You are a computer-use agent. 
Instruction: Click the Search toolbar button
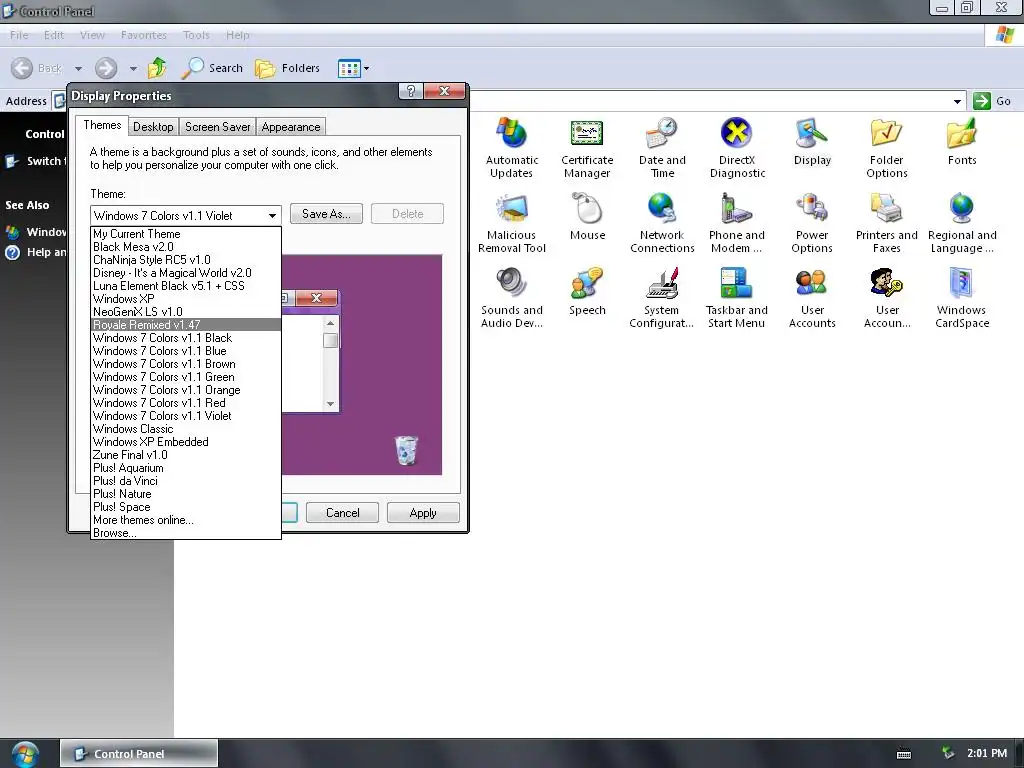coord(212,68)
